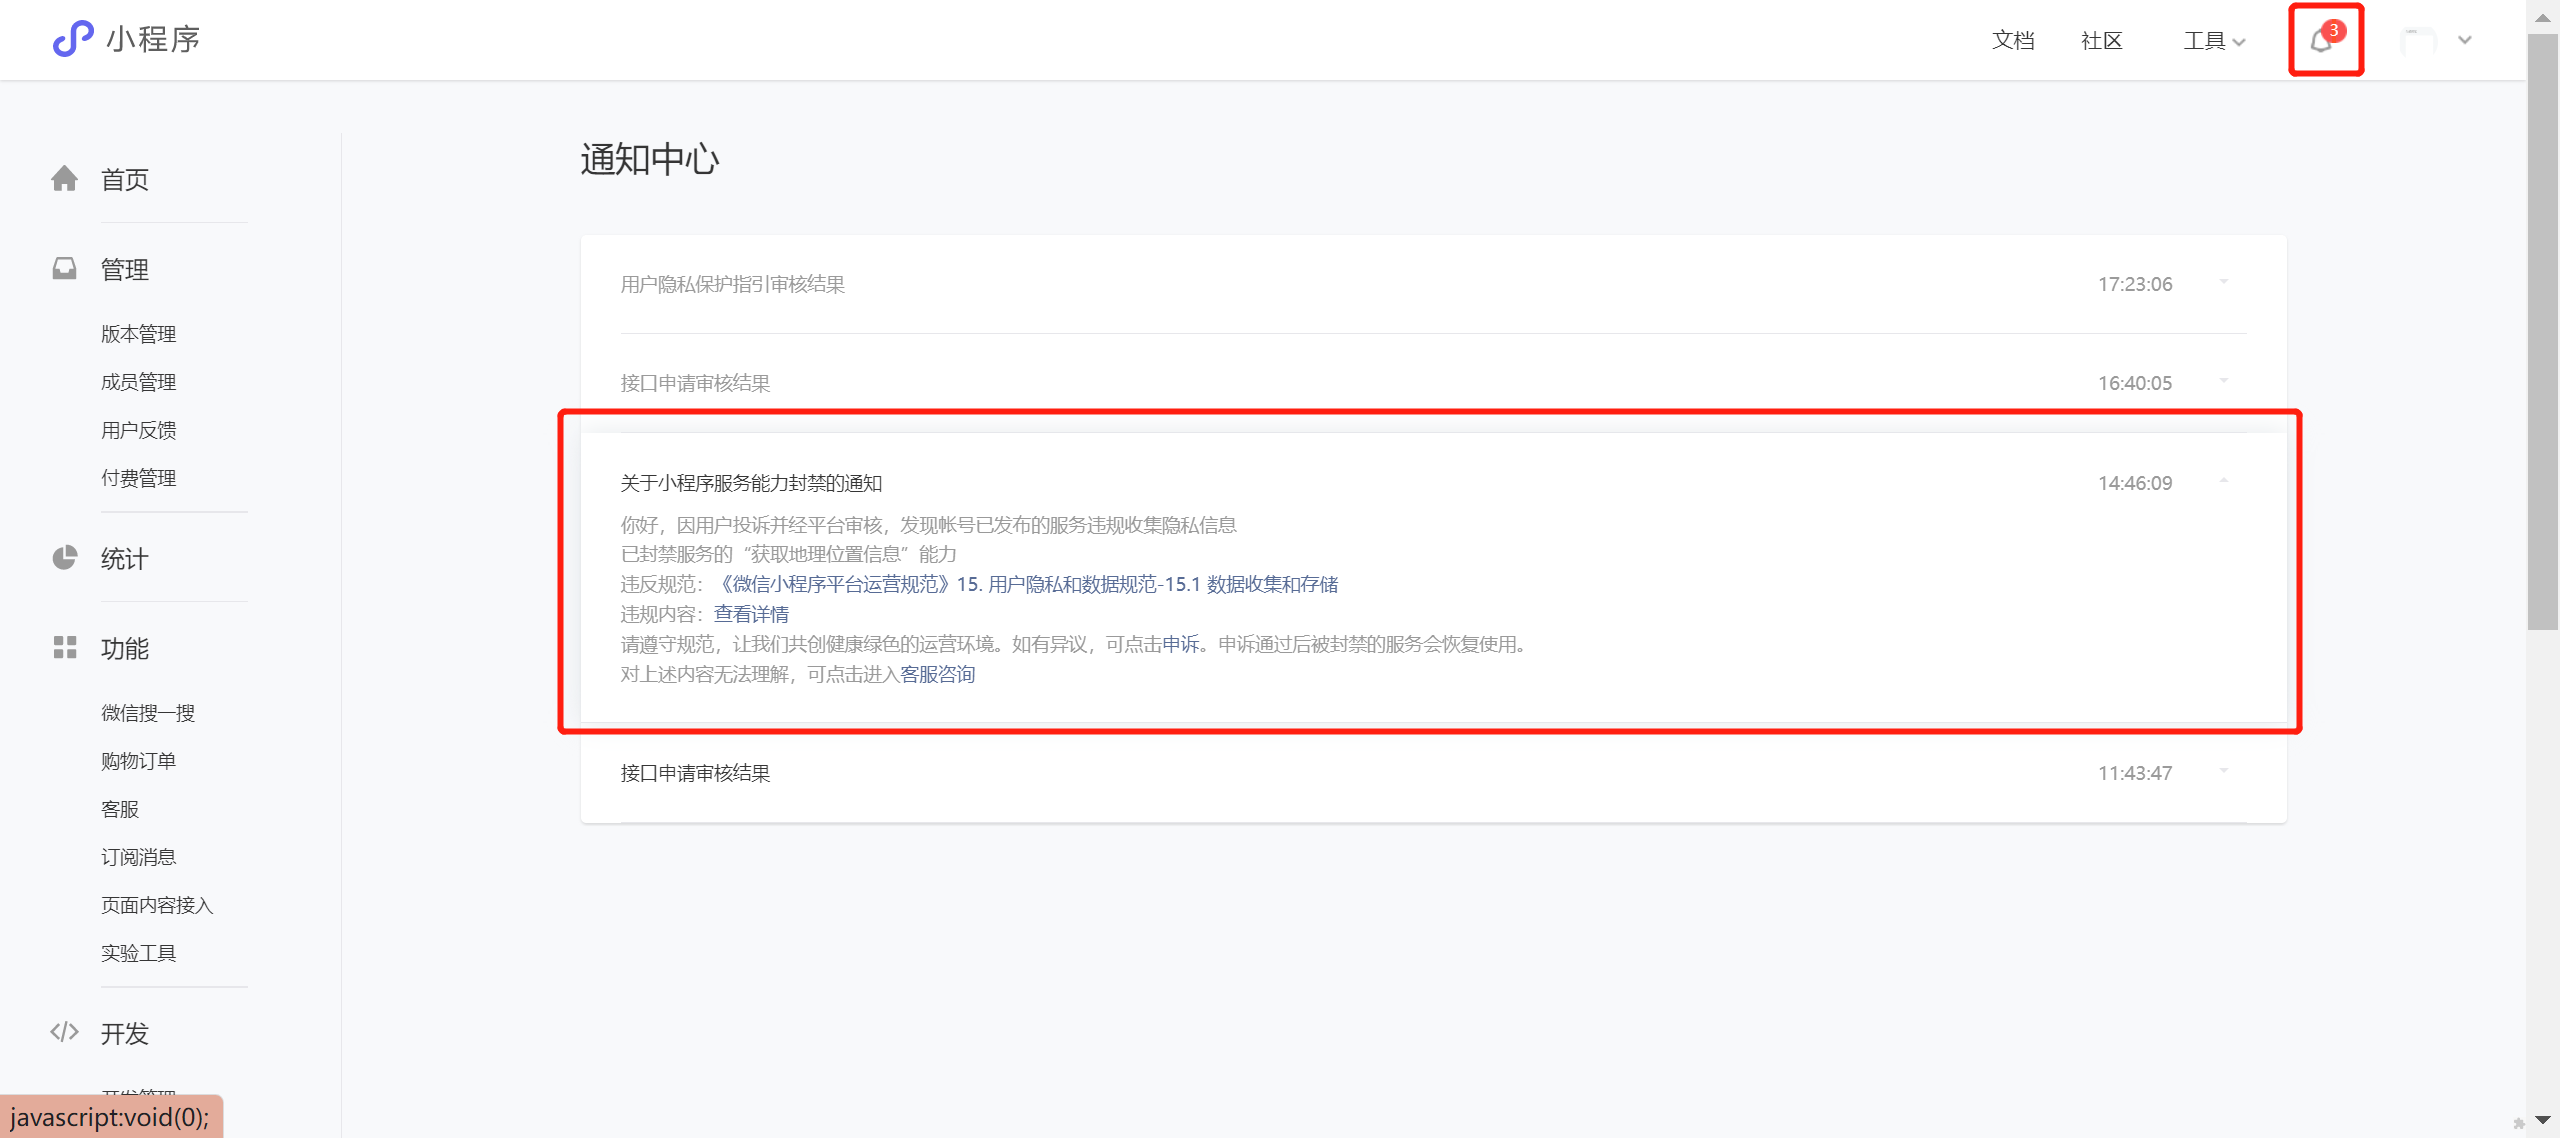
Task: Open 社区 in top navigation
Action: 2101,41
